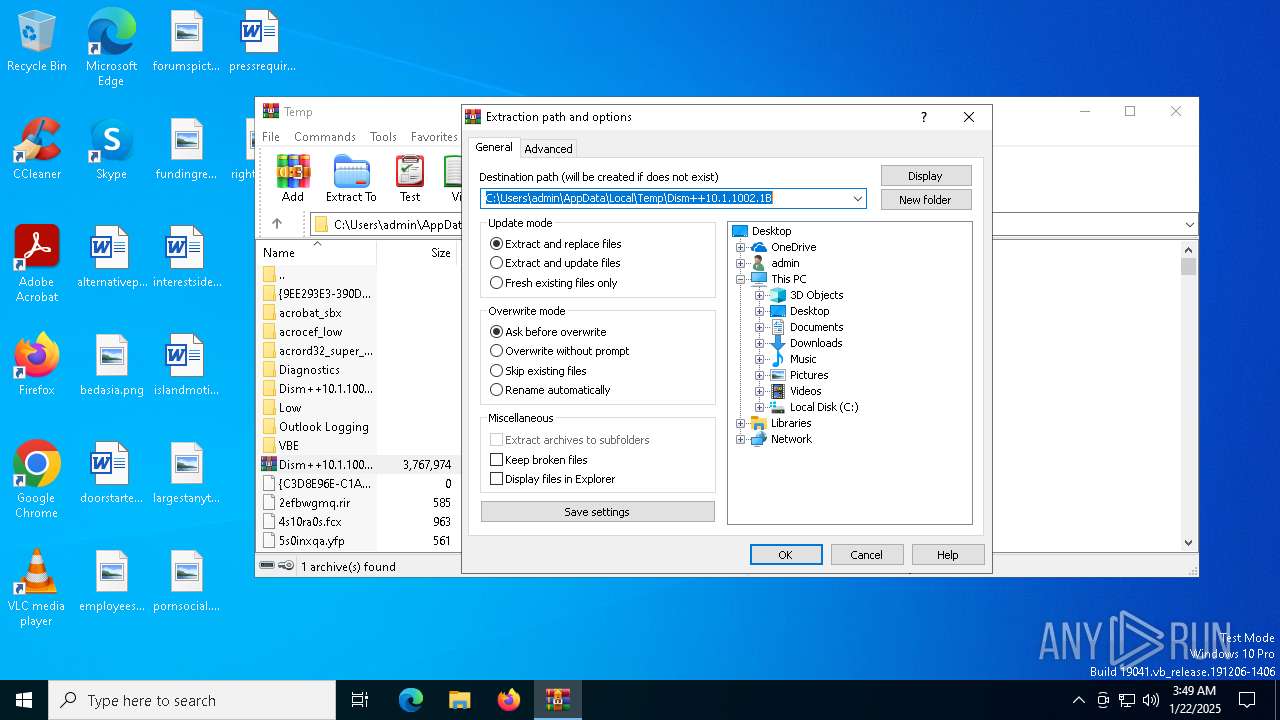This screenshot has height=720, width=1280.
Task: Open the Tools menu in WinRAR
Action: [383, 137]
